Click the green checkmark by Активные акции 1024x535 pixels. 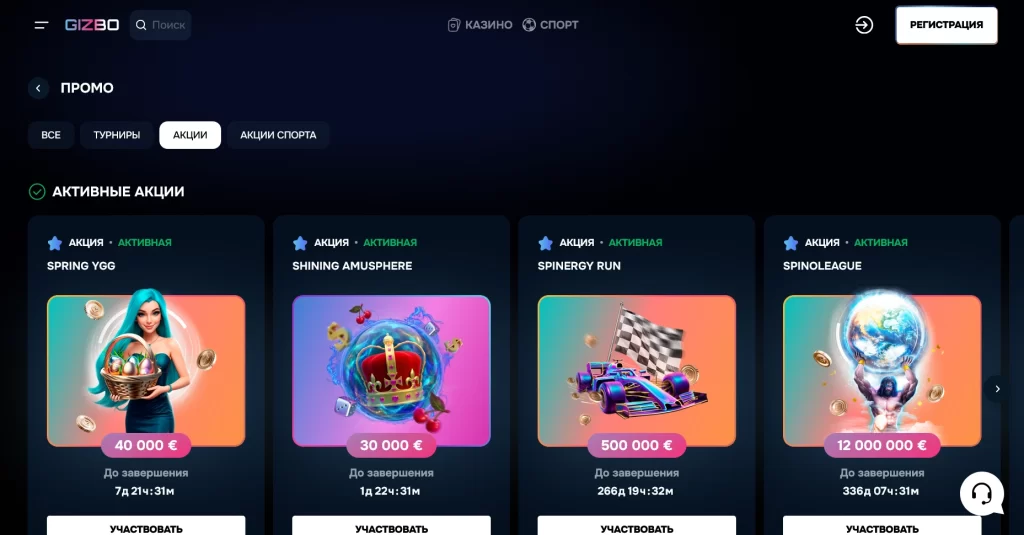coord(37,191)
